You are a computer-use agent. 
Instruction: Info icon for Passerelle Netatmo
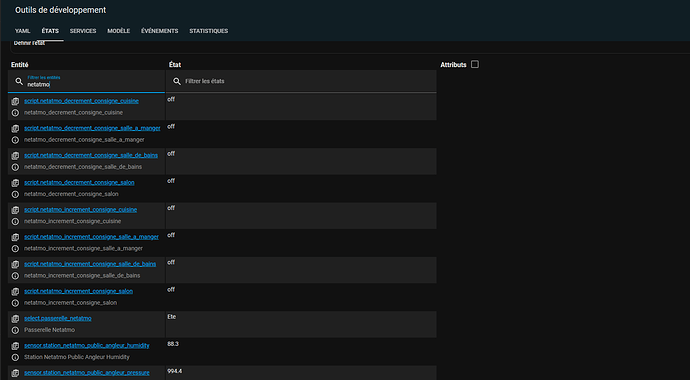[x=15, y=330]
